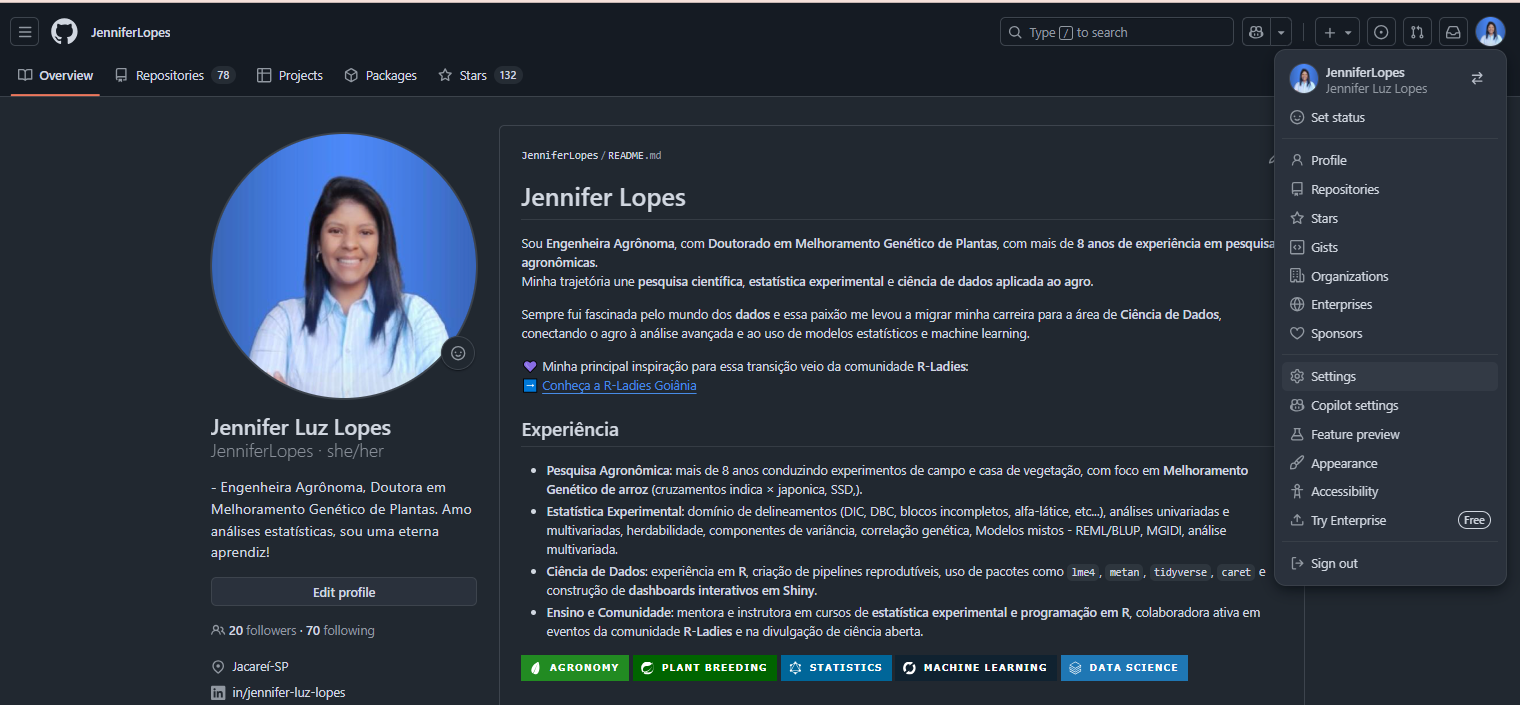Open the large profile picture
Viewport: 1520px width, 705px height.
click(343, 265)
